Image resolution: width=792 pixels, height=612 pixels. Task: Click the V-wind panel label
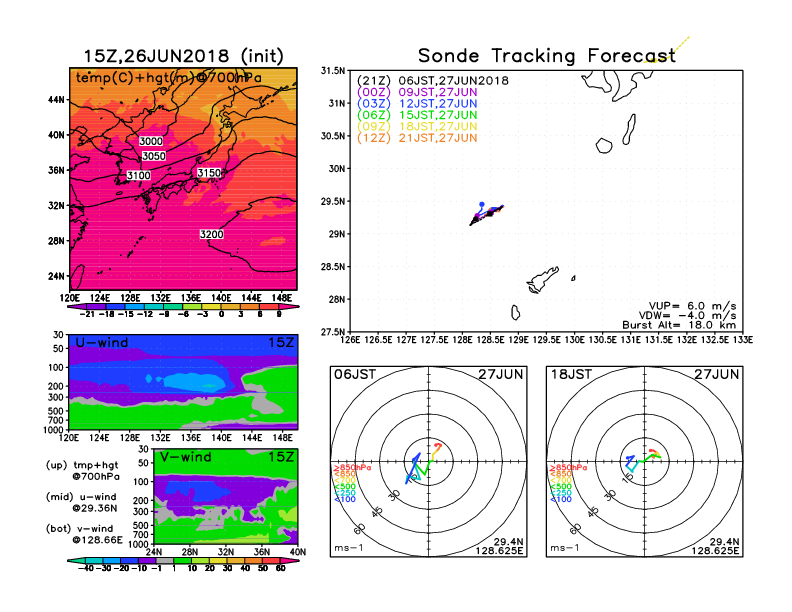(x=187, y=457)
